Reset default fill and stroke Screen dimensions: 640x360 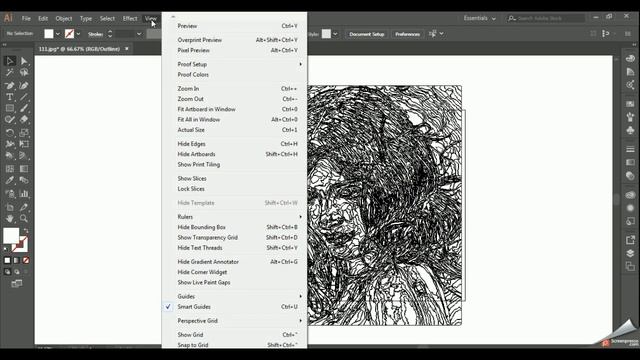(x=6, y=248)
